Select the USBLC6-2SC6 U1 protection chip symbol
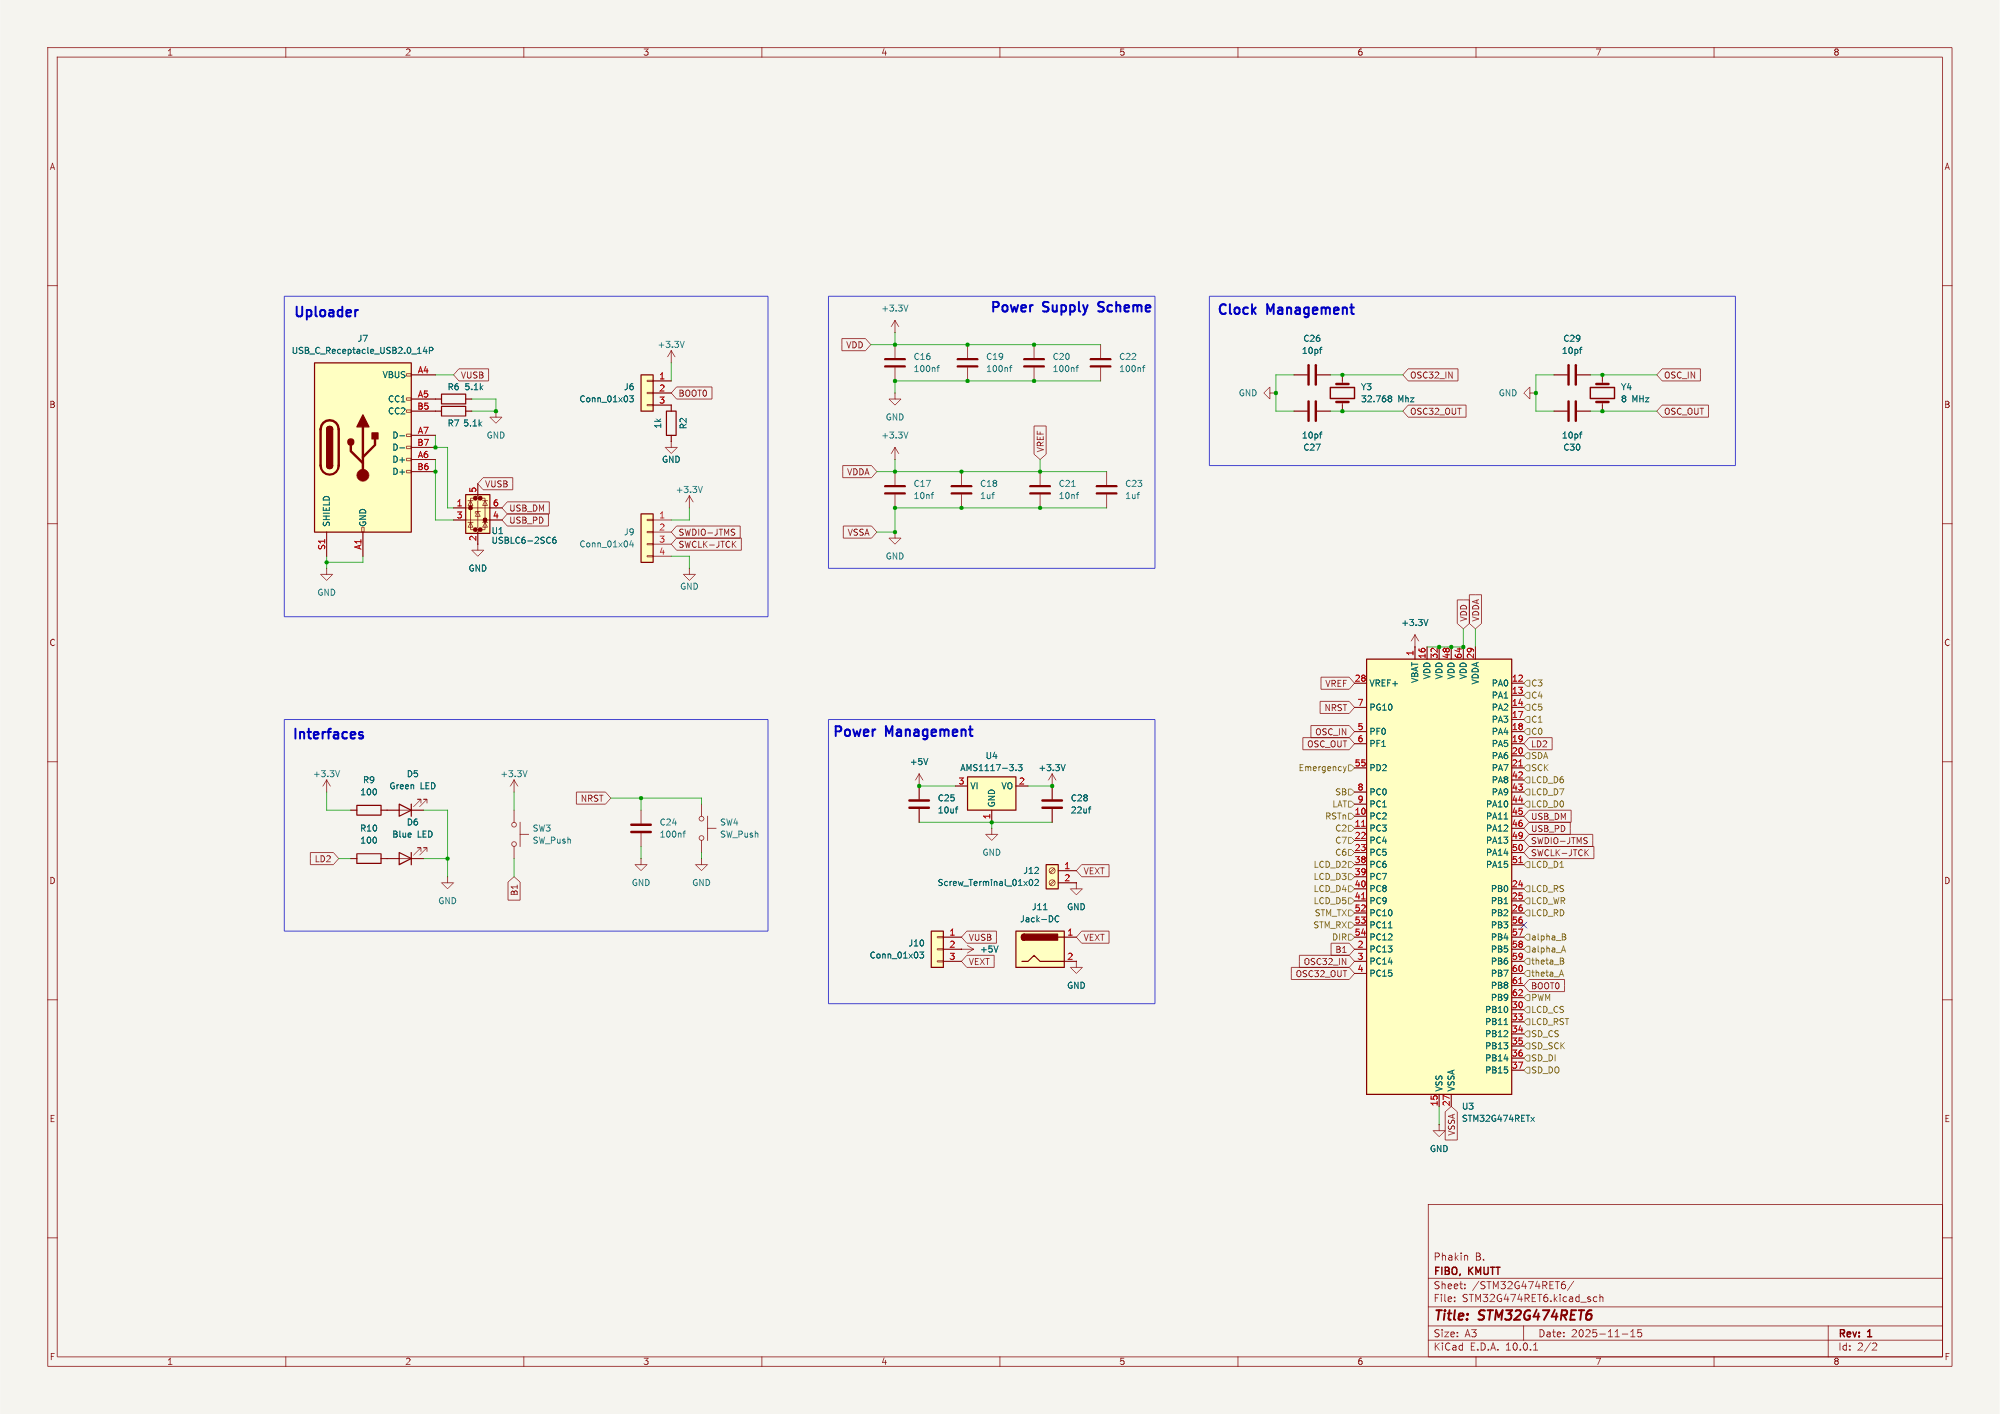Image resolution: width=2000 pixels, height=1414 pixels. point(478,514)
